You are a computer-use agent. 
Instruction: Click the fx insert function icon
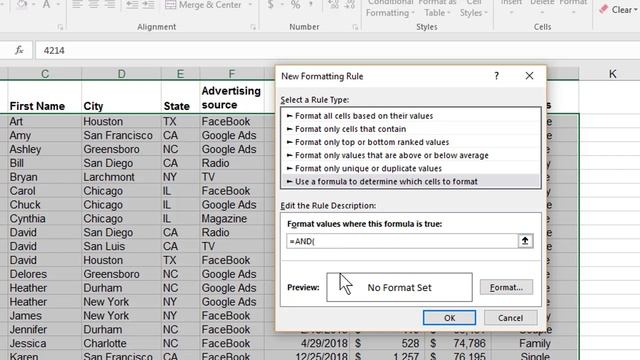(19, 50)
